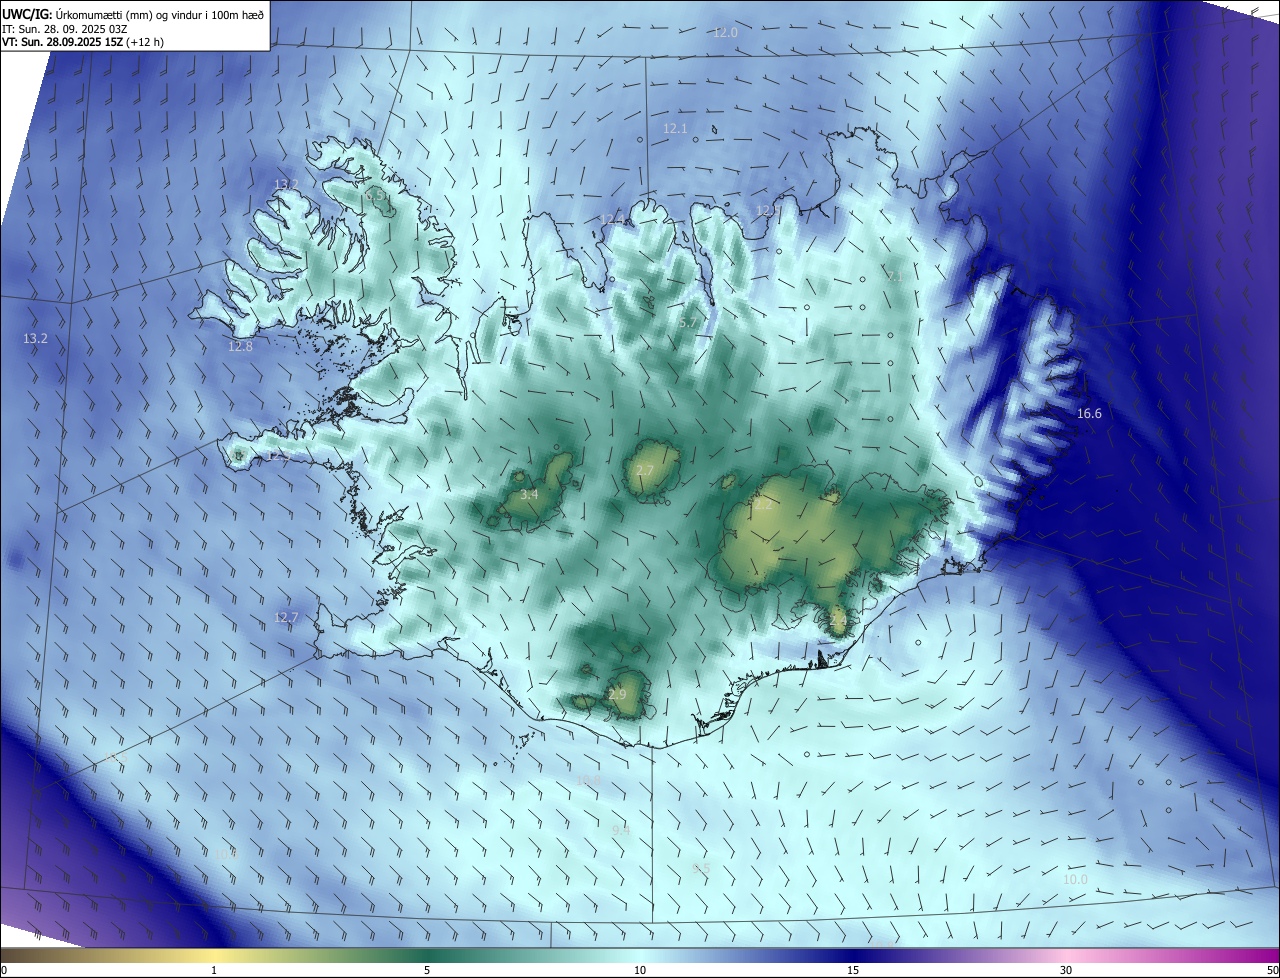Click the 5 tick on the color scale
Screen dimensions: 1280x978
pyautogui.click(x=427, y=970)
